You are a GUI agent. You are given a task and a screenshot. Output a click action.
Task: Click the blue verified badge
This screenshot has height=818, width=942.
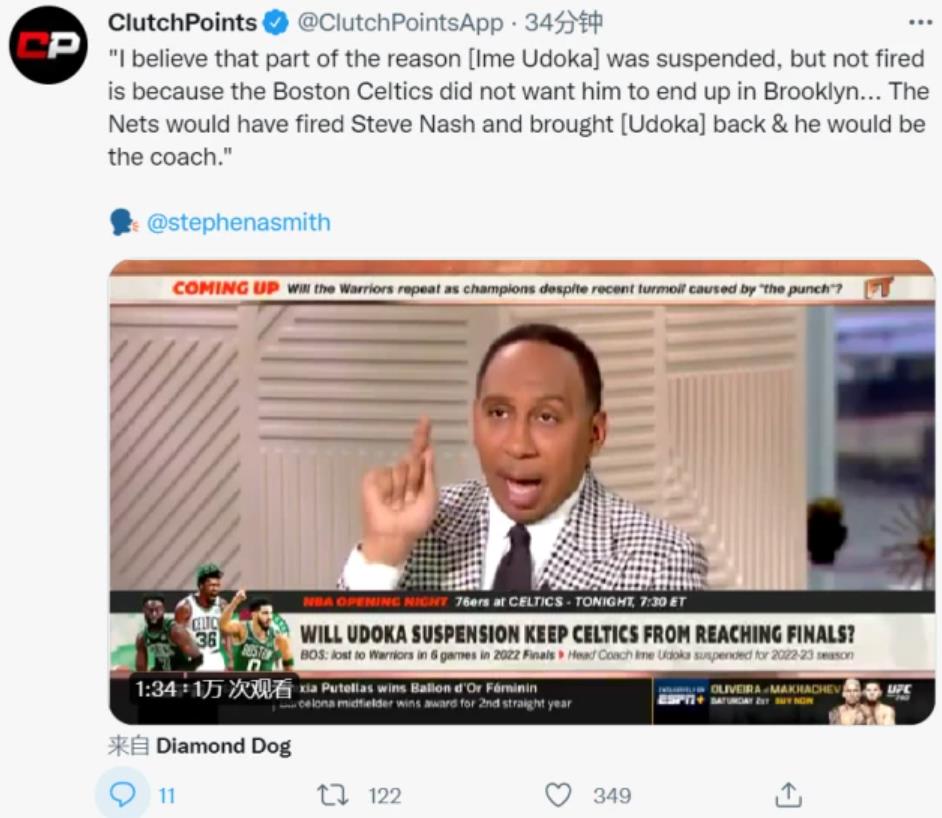tap(276, 23)
